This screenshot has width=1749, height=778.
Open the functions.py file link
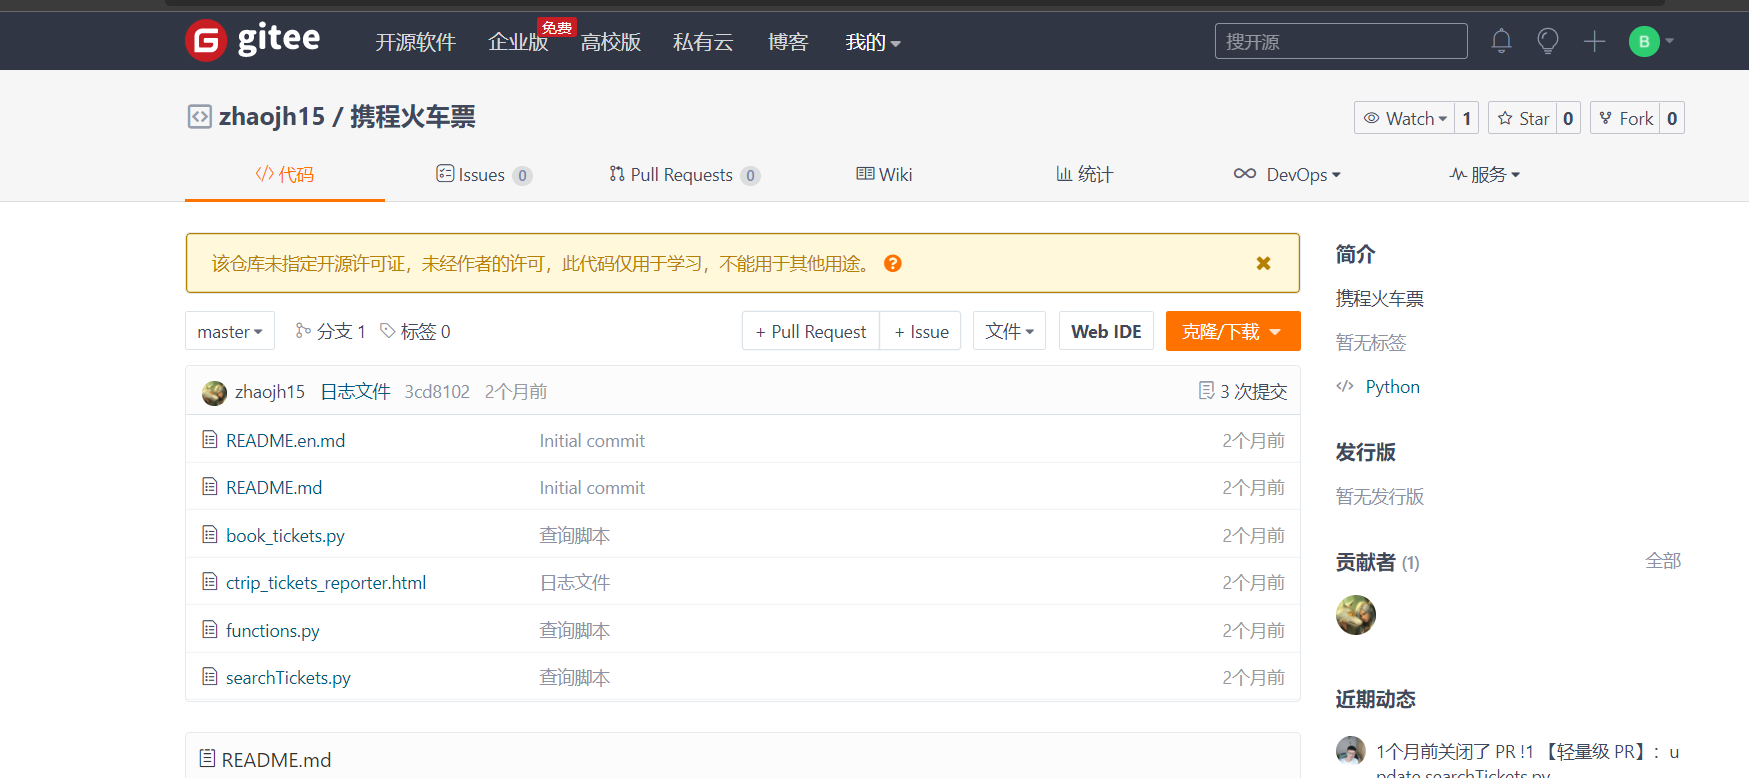[273, 630]
